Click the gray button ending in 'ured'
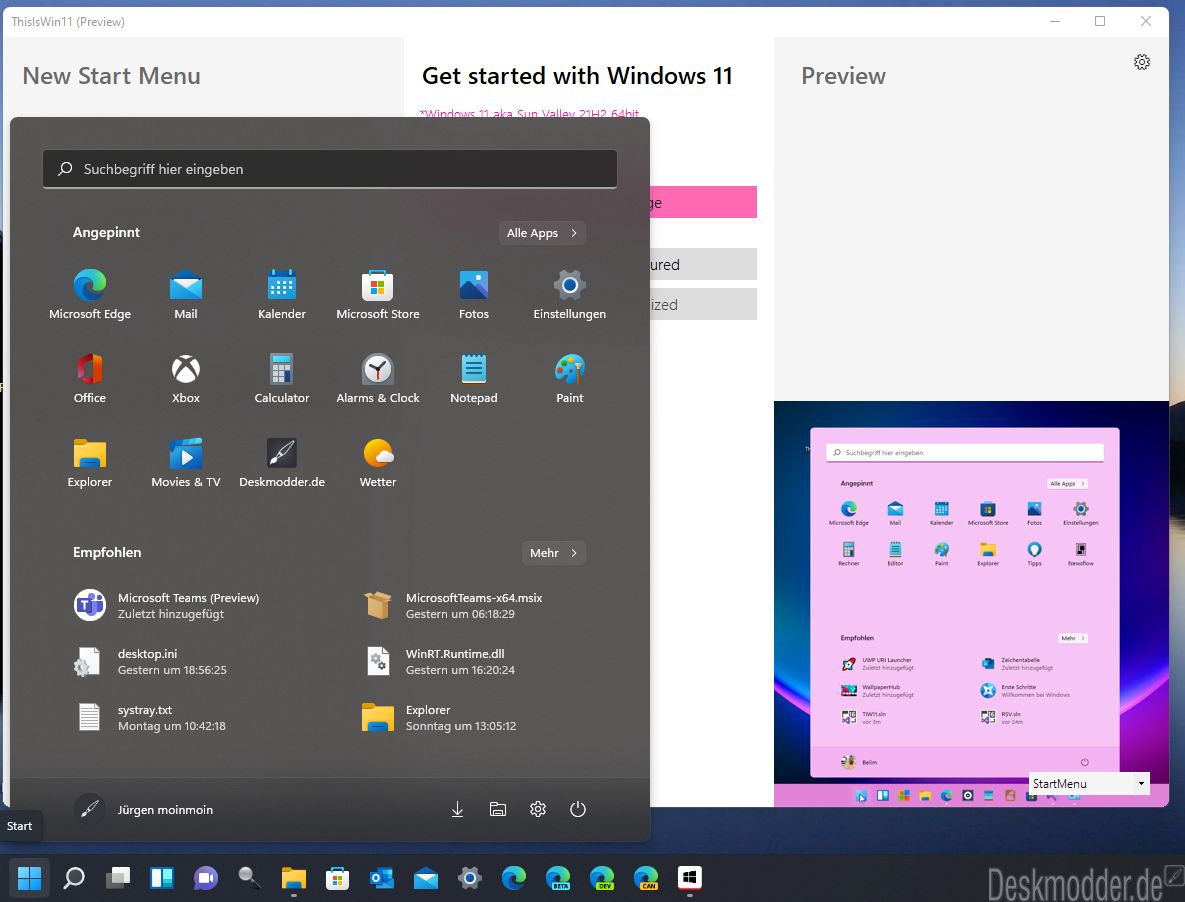The height and width of the screenshot is (902, 1185). pos(704,264)
